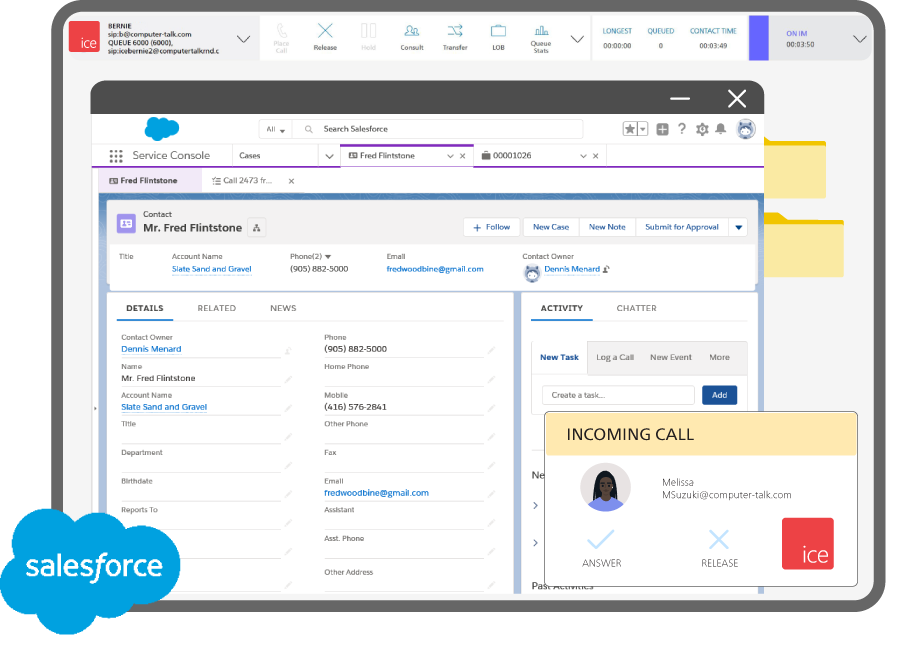Click the Create a task input field
Image resolution: width=900 pixels, height=646 pixels.
618,395
